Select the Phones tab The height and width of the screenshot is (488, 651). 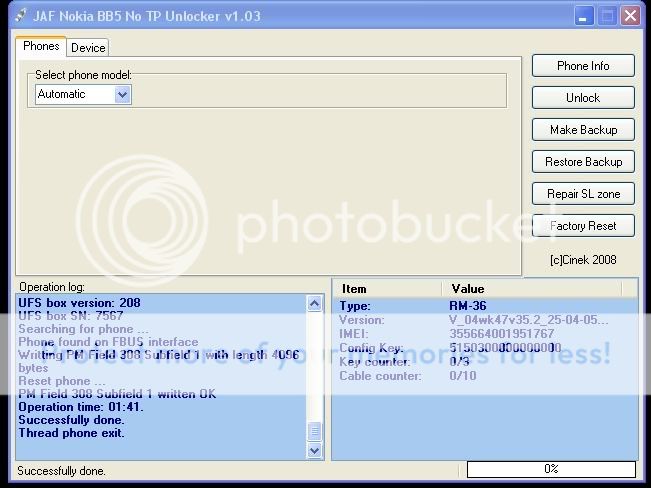click(41, 46)
